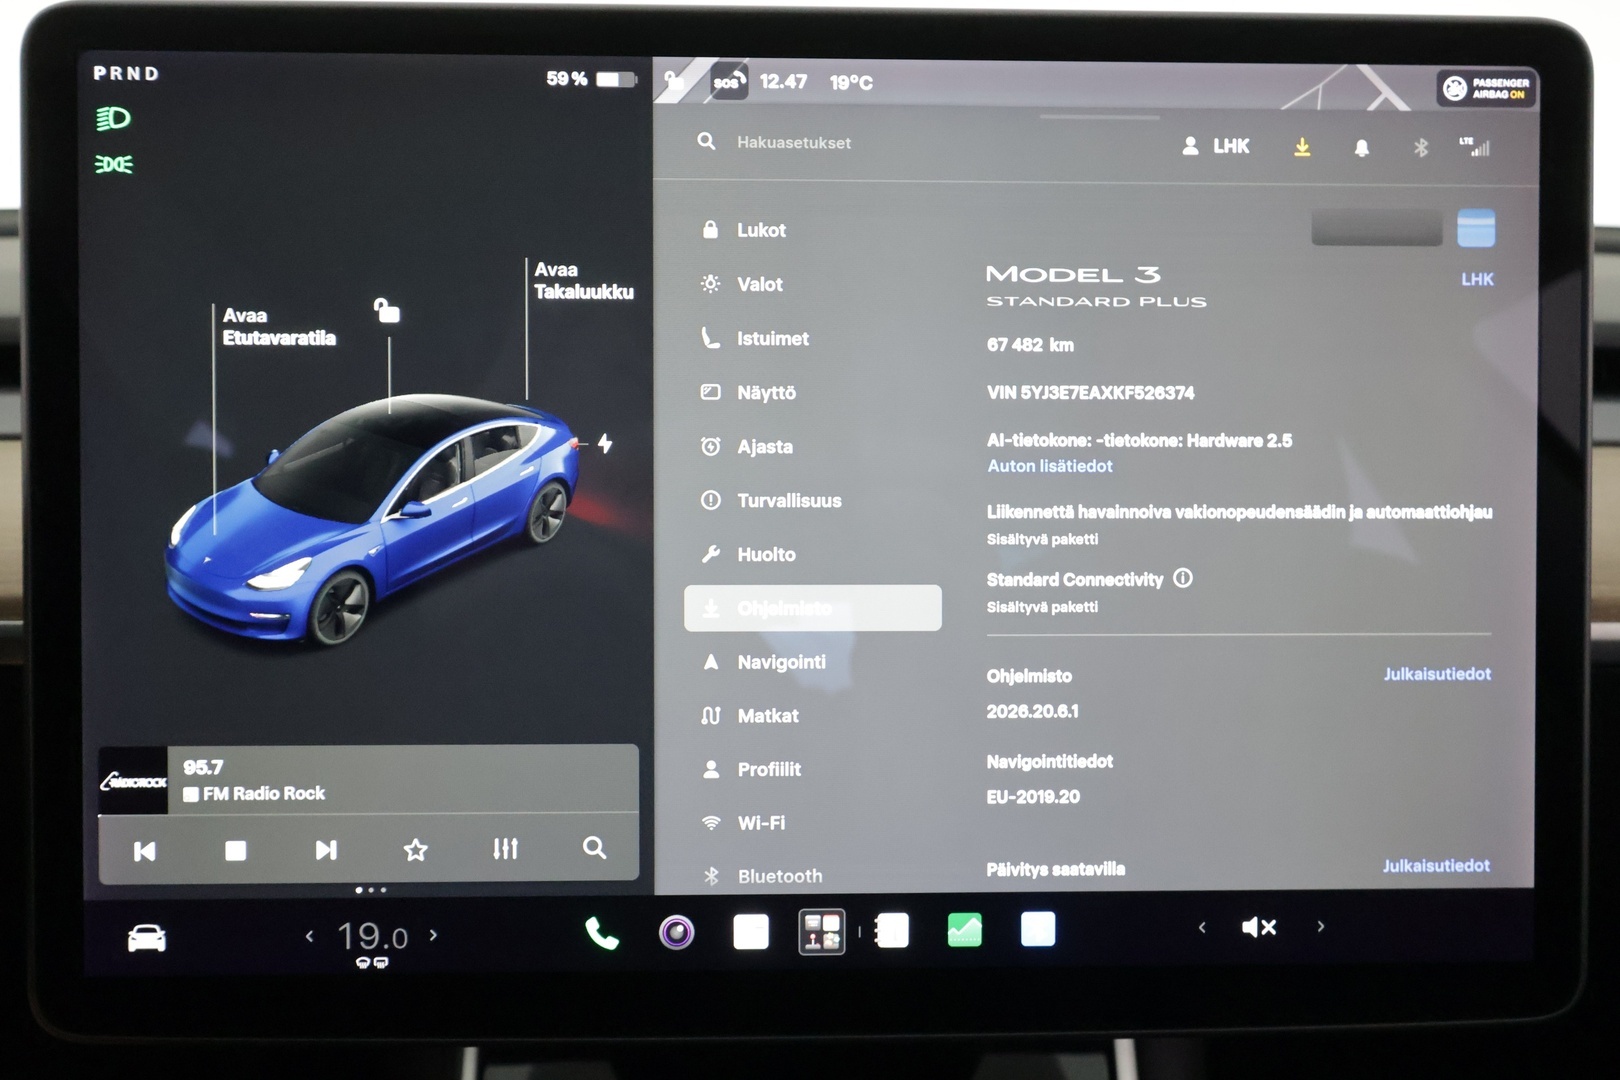Select the VIN 5YJ3E7EAXKF526374 text

1090,393
